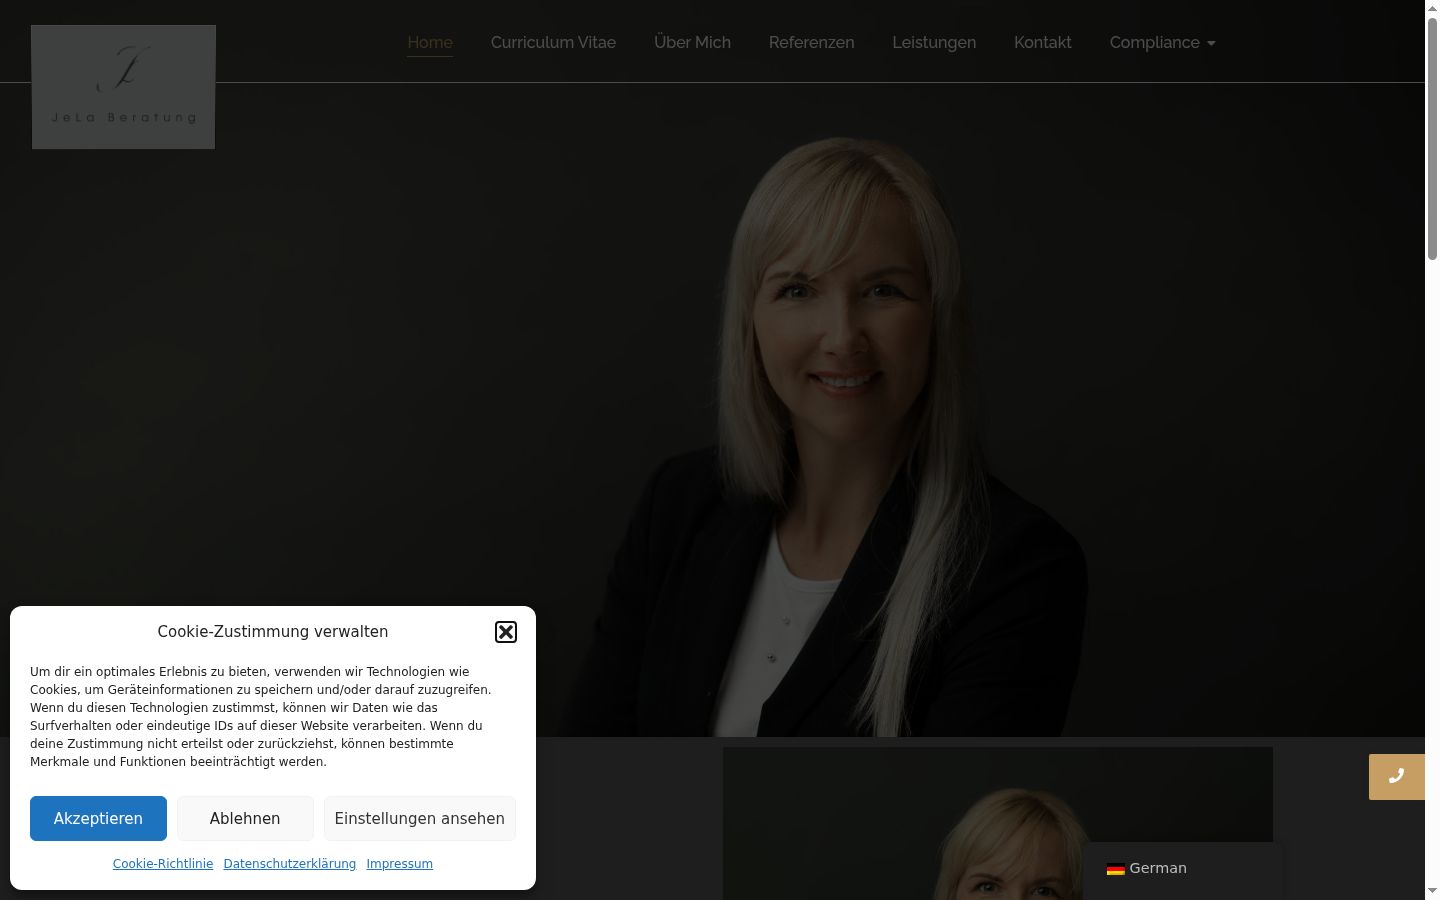Follow the Impressum link
This screenshot has height=900, width=1440.
[x=399, y=864]
